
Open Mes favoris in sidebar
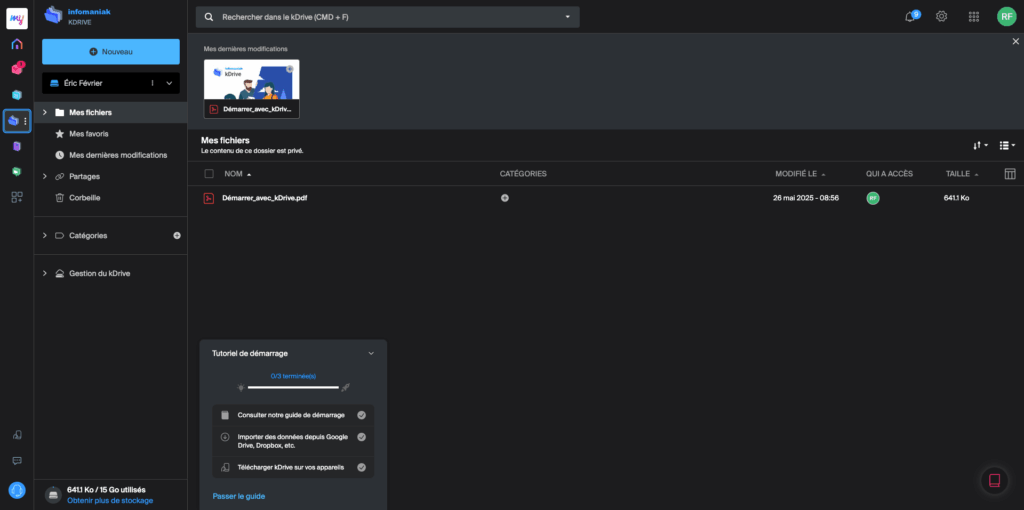(x=89, y=133)
